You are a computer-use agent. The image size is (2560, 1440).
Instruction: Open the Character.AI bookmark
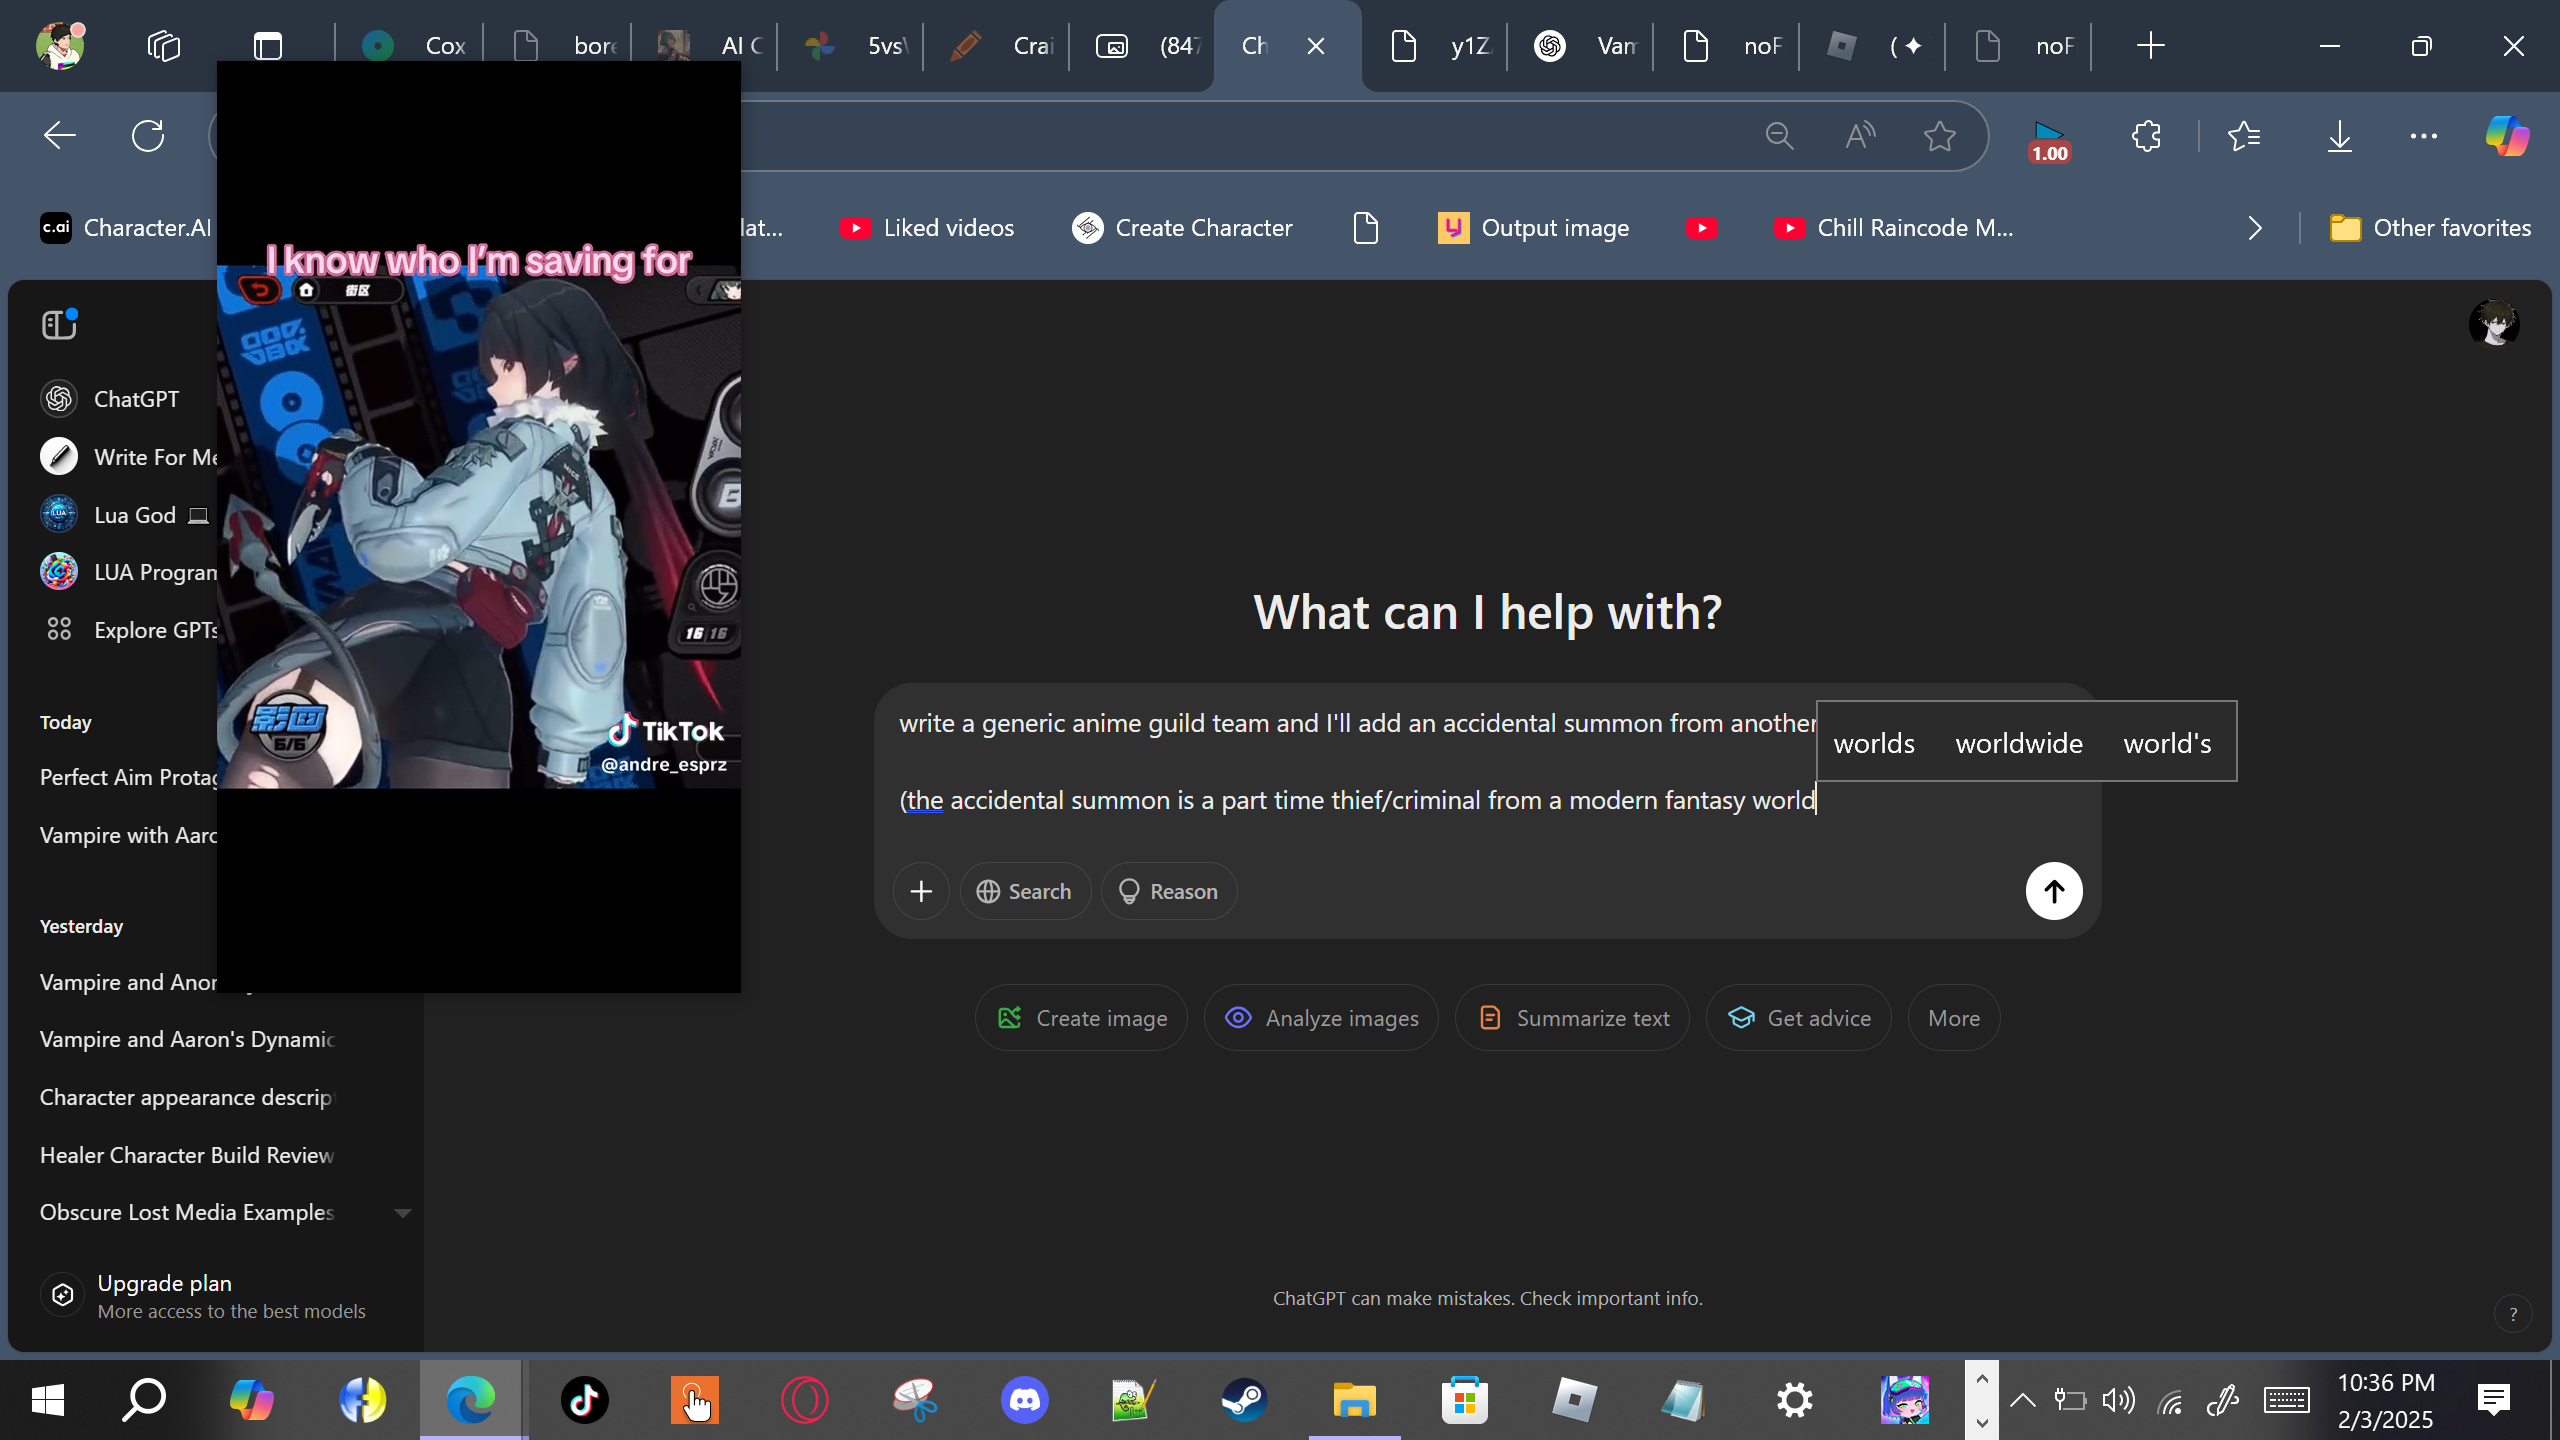pos(126,228)
